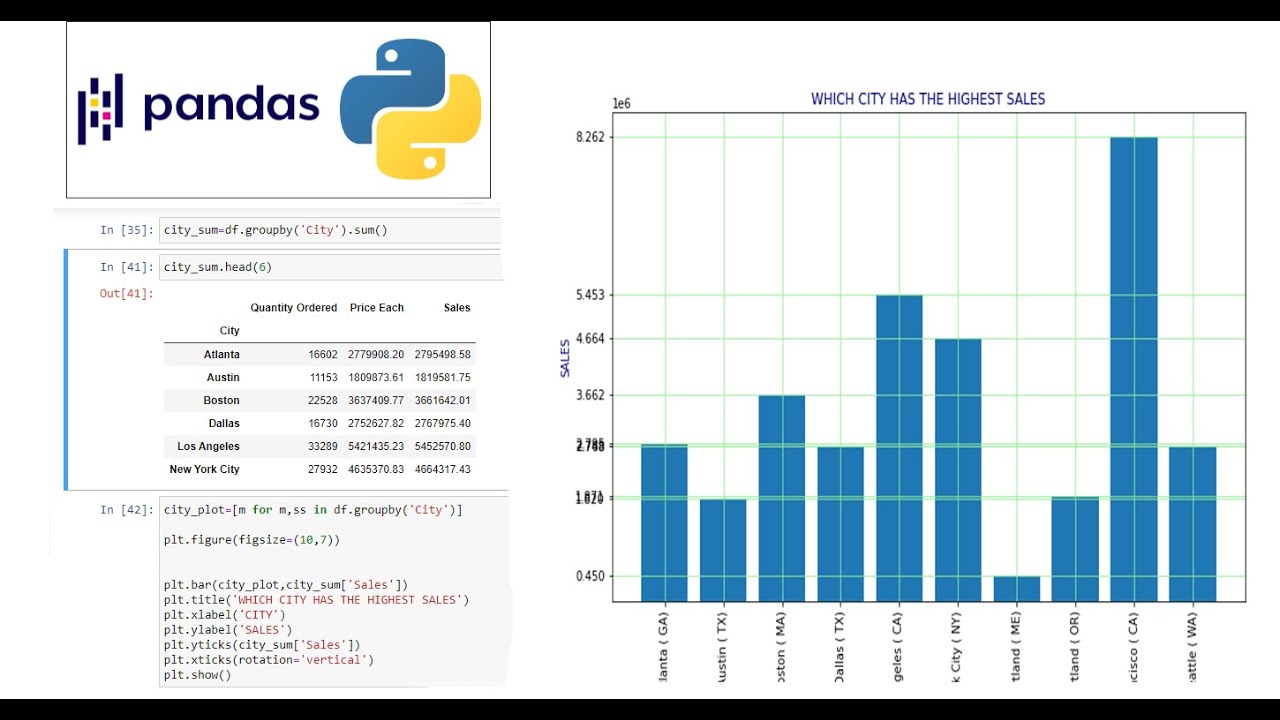Click the Portland (OR) bar
The image size is (1280, 720).
click(1075, 549)
